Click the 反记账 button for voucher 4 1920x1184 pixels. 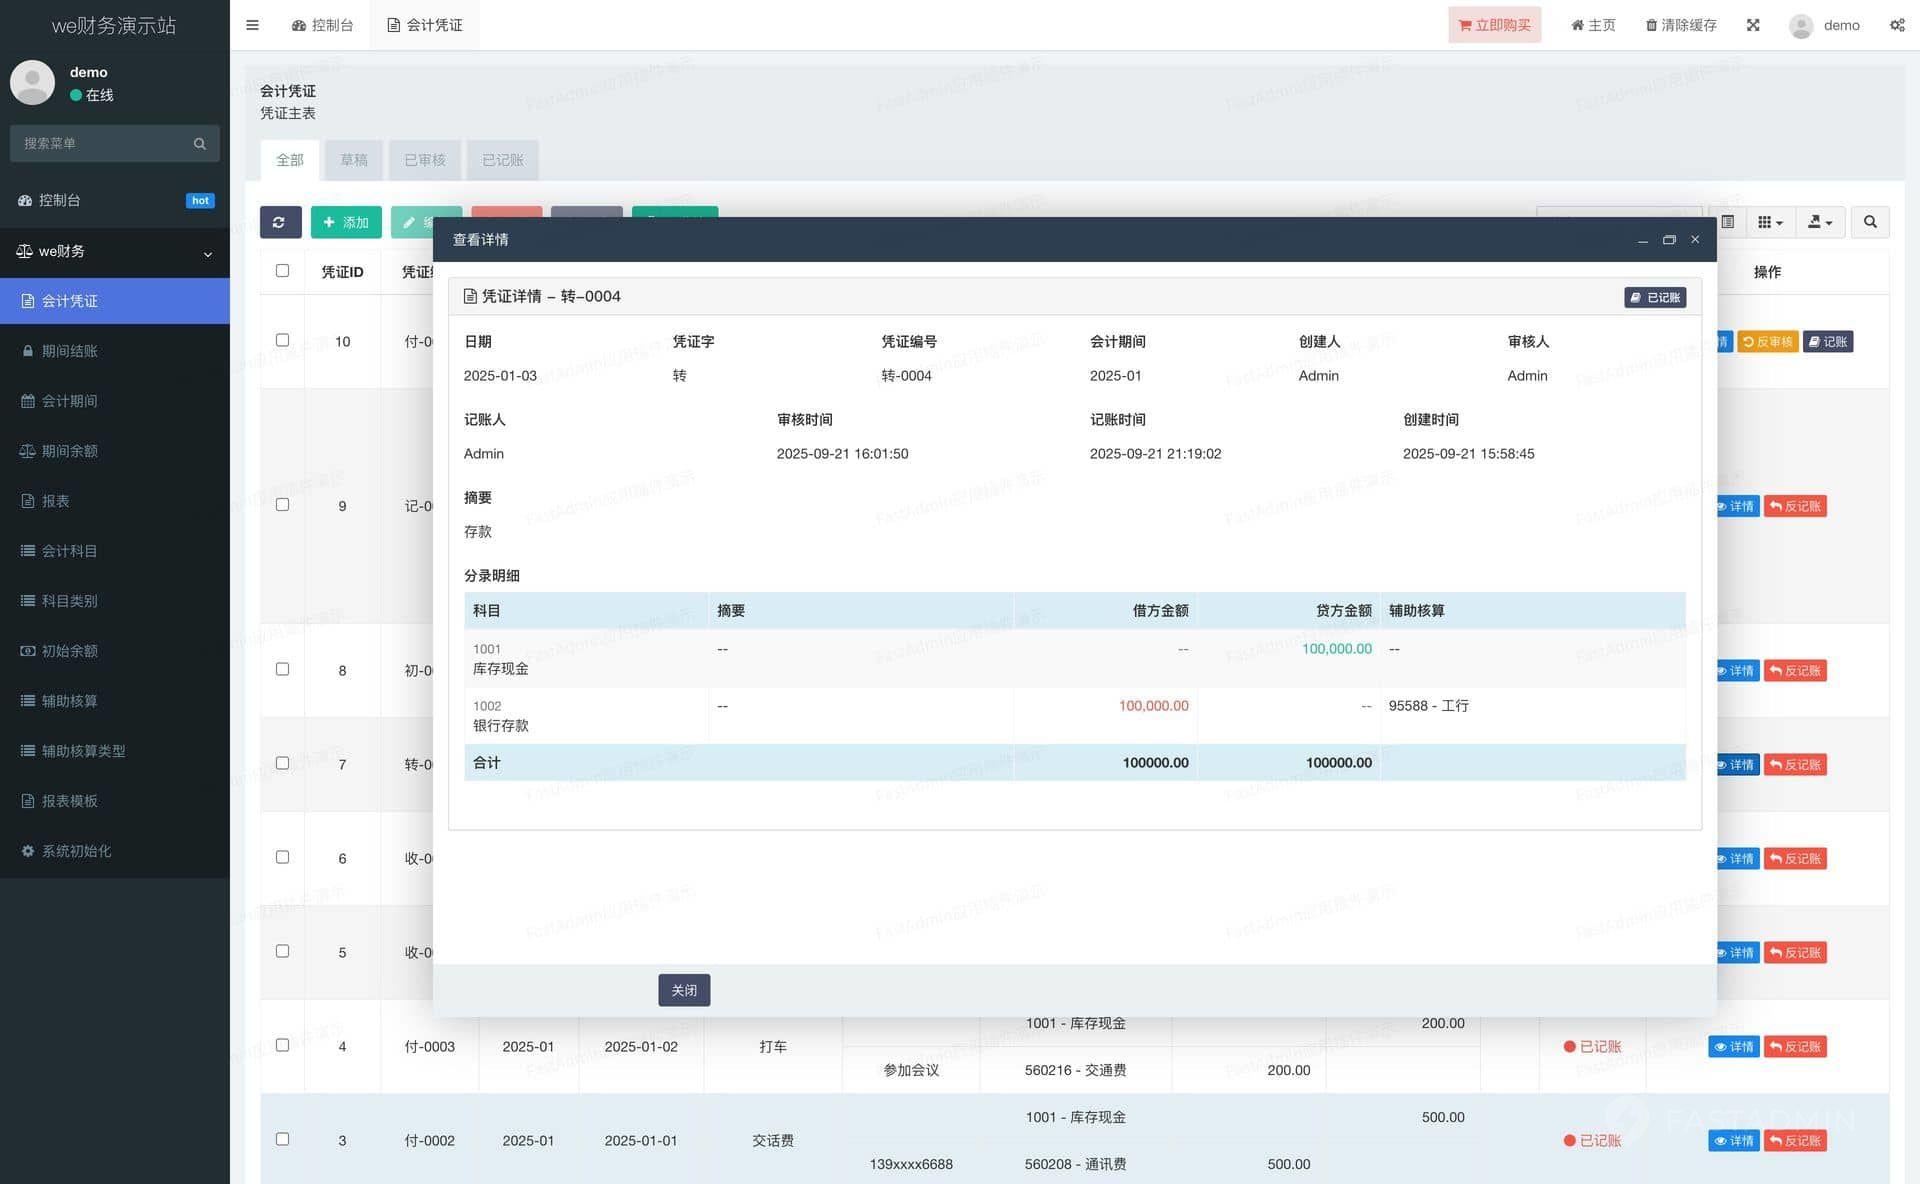click(1795, 1047)
